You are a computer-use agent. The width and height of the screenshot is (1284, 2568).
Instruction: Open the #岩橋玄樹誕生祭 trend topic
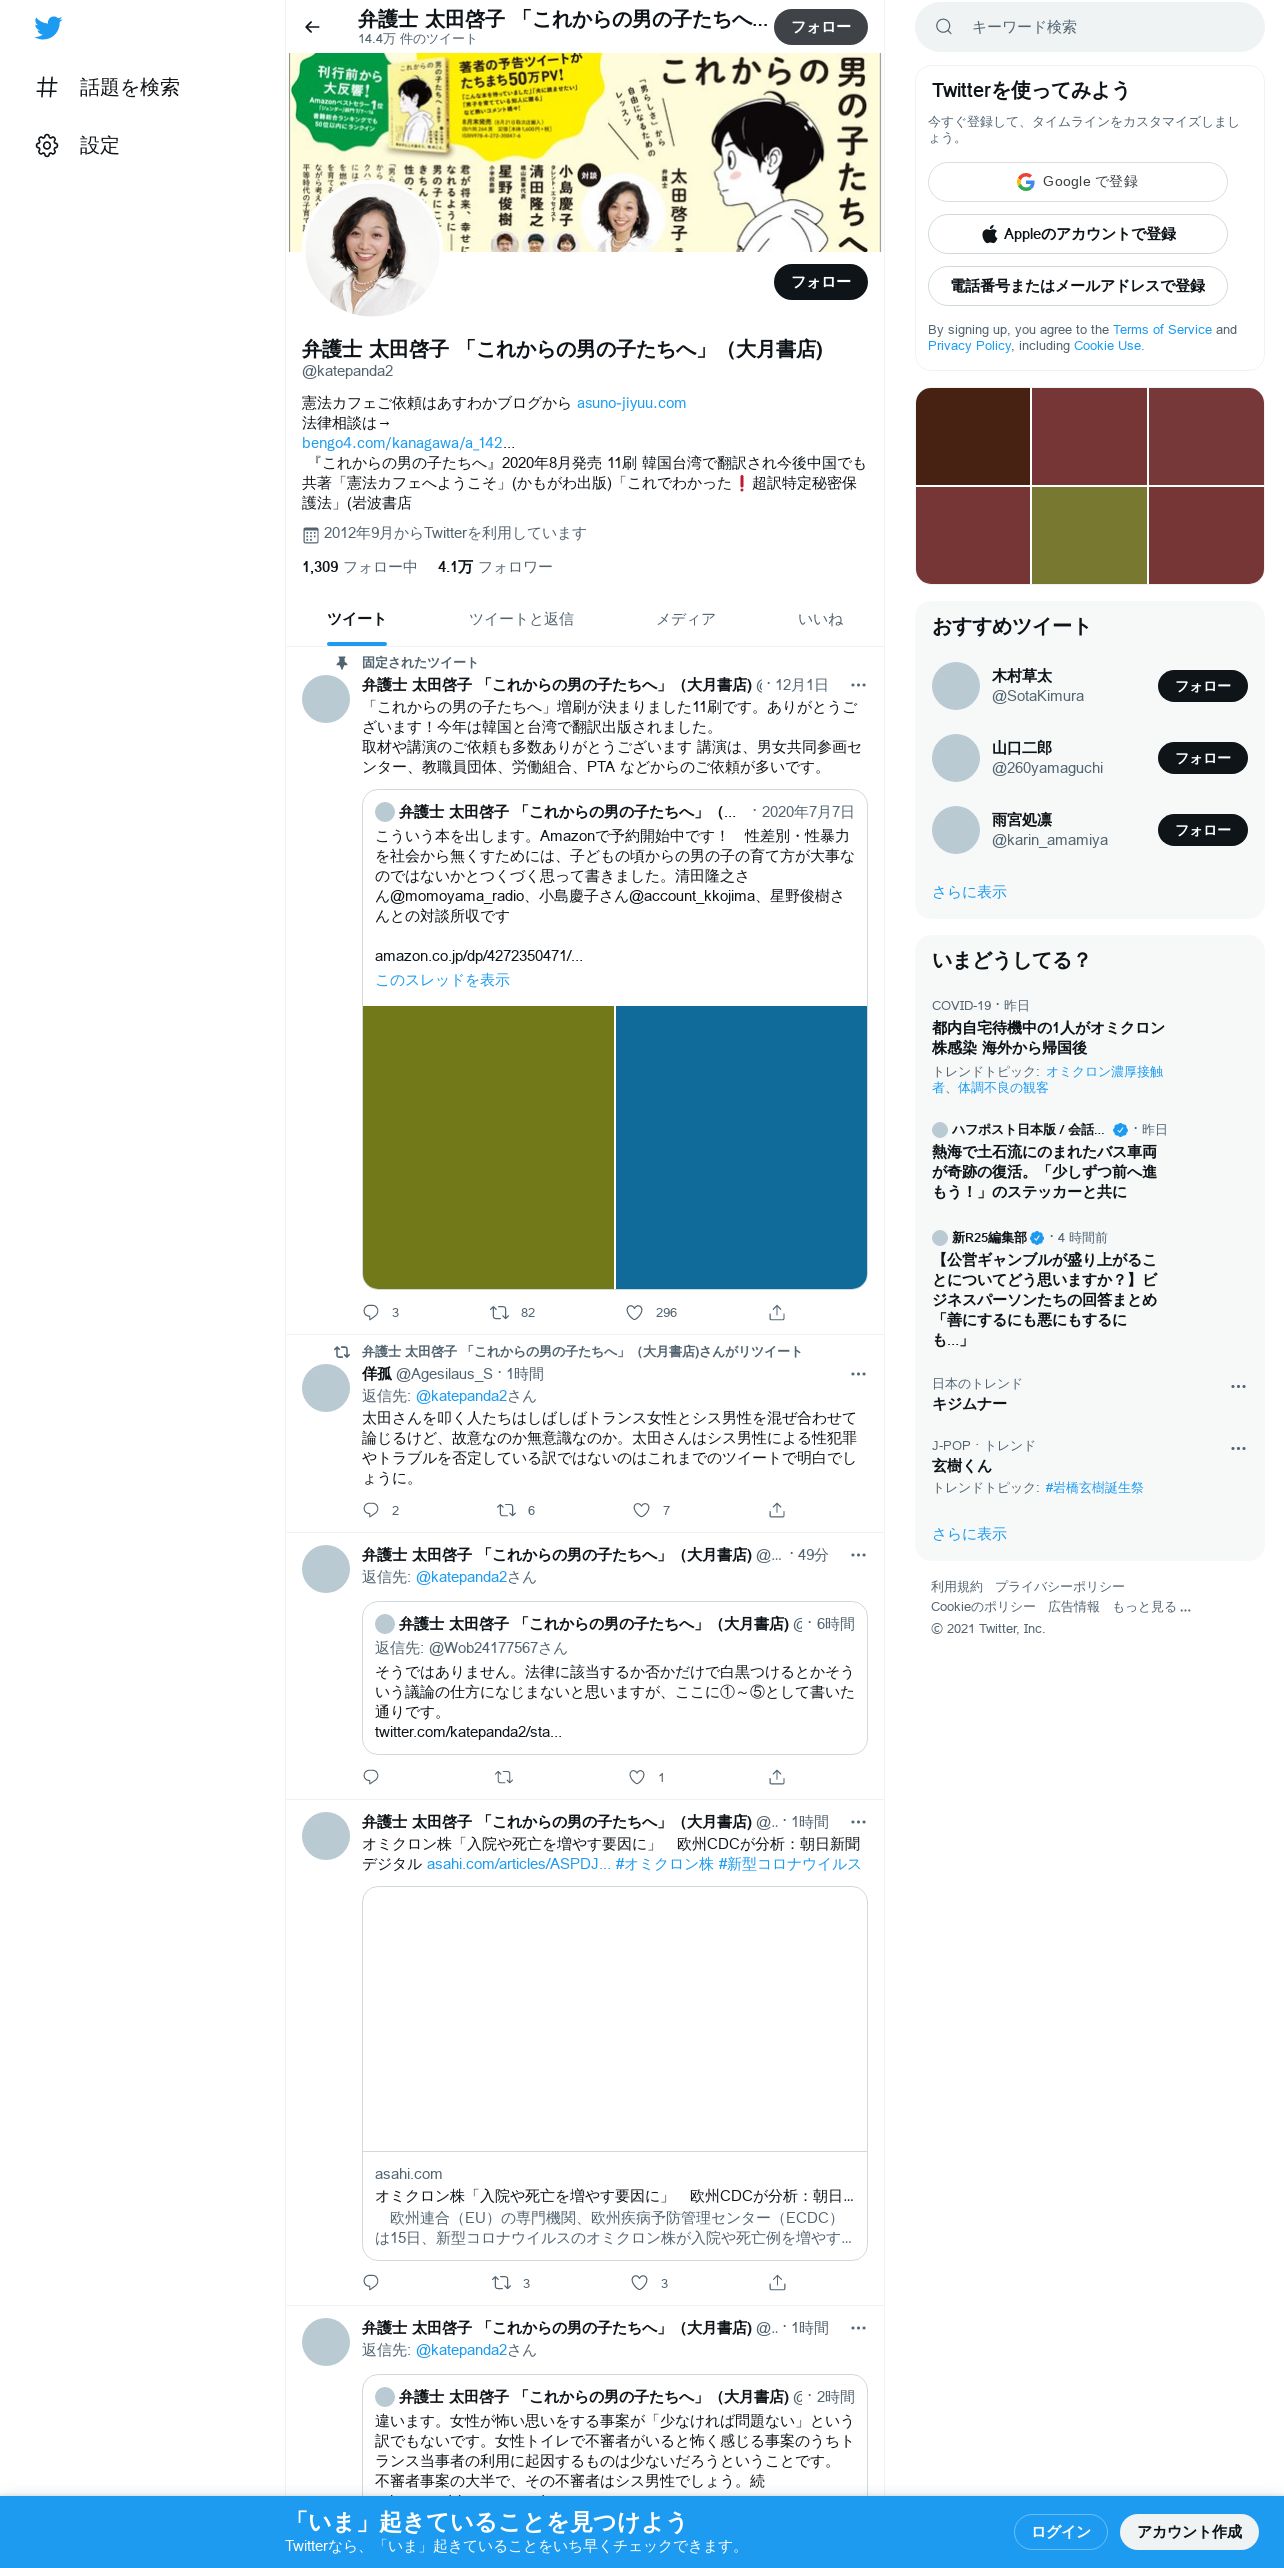coord(1094,1488)
